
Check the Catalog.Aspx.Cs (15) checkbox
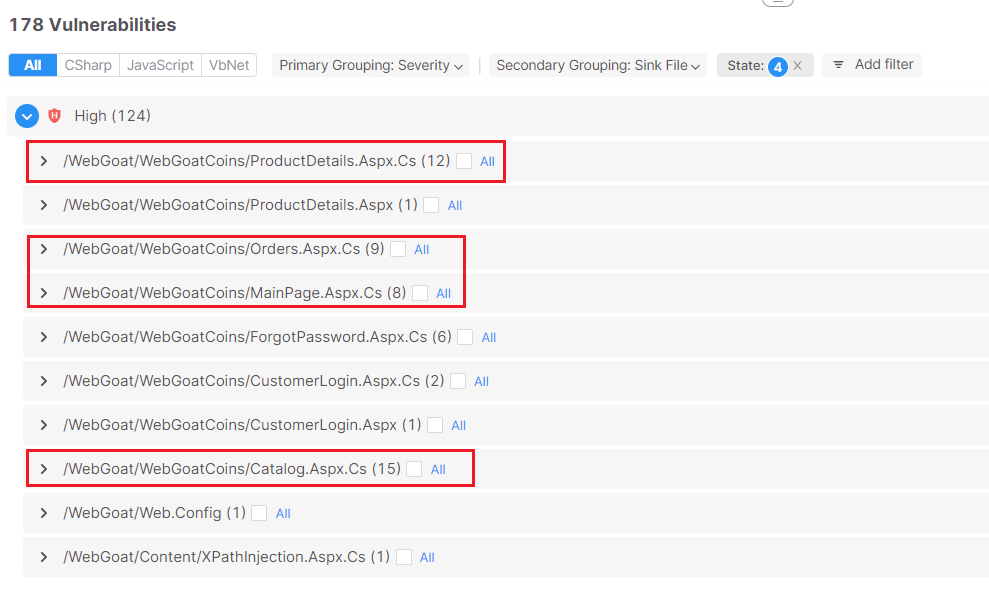[414, 469]
